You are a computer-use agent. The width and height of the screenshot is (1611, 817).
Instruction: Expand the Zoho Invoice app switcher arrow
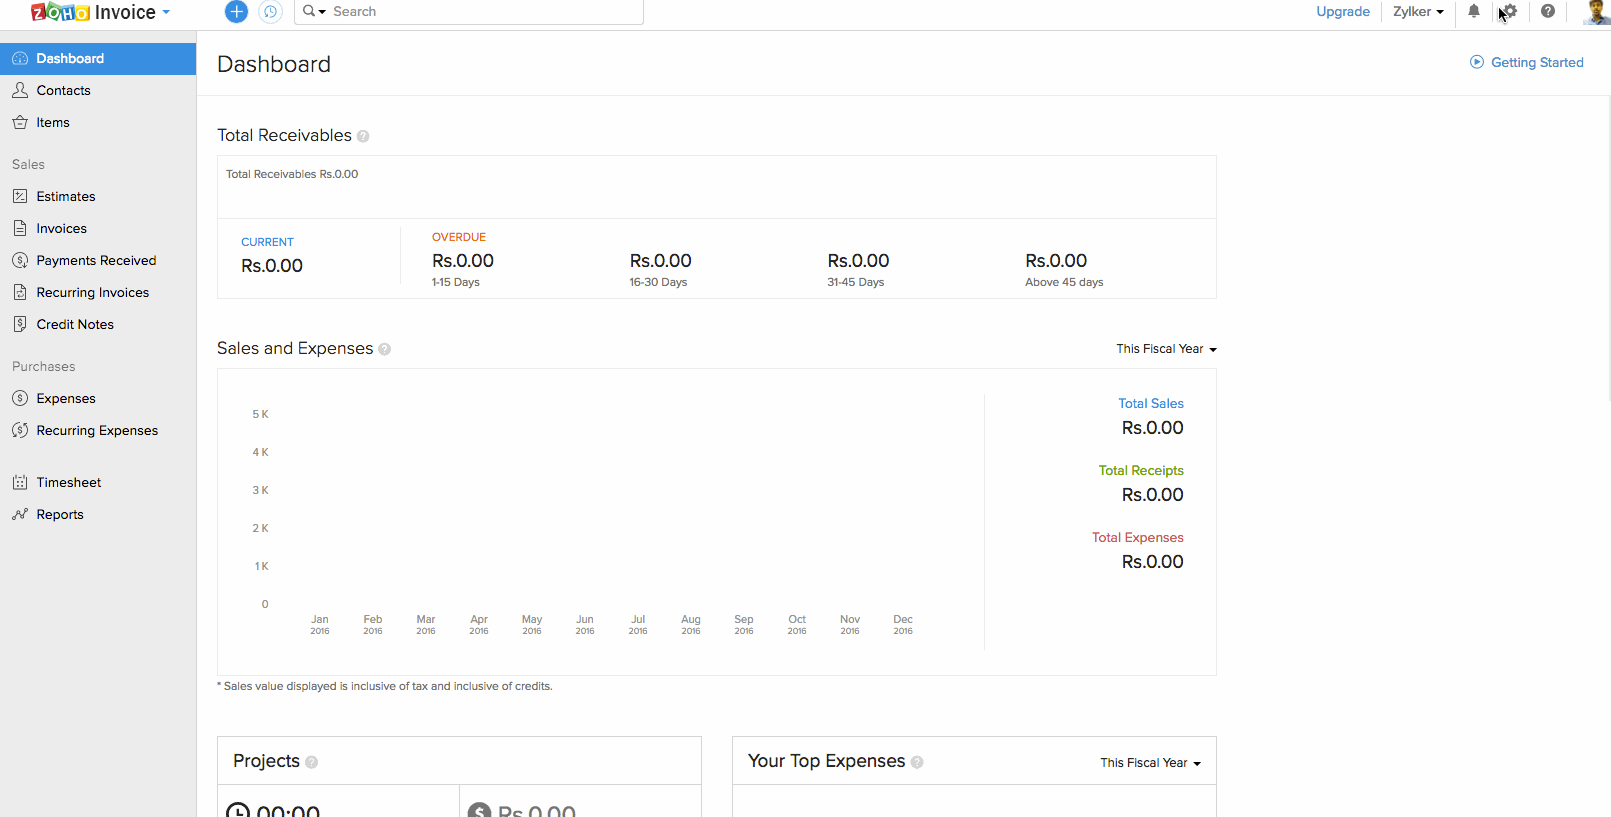click(x=166, y=13)
